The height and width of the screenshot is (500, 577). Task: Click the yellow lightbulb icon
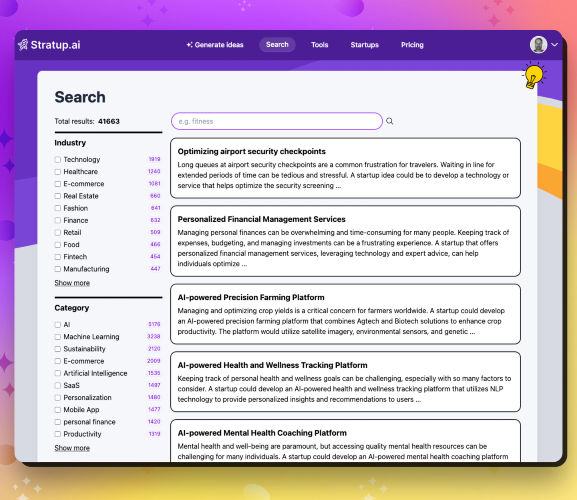coord(534,75)
